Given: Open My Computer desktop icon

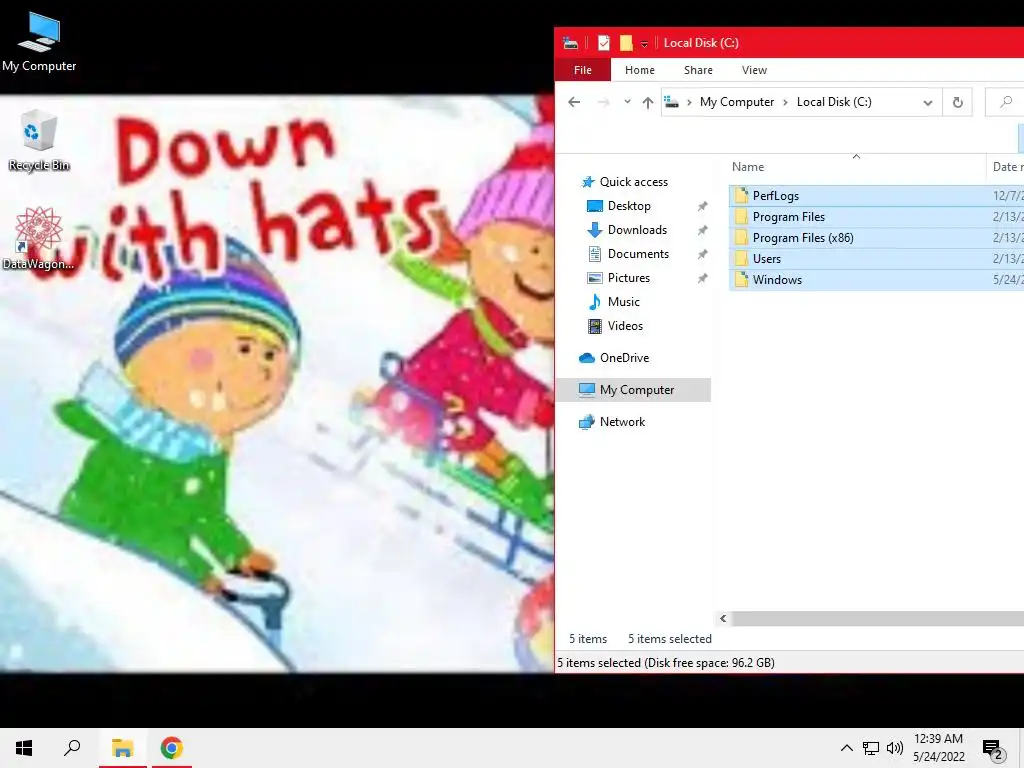Looking at the screenshot, I should click(39, 42).
